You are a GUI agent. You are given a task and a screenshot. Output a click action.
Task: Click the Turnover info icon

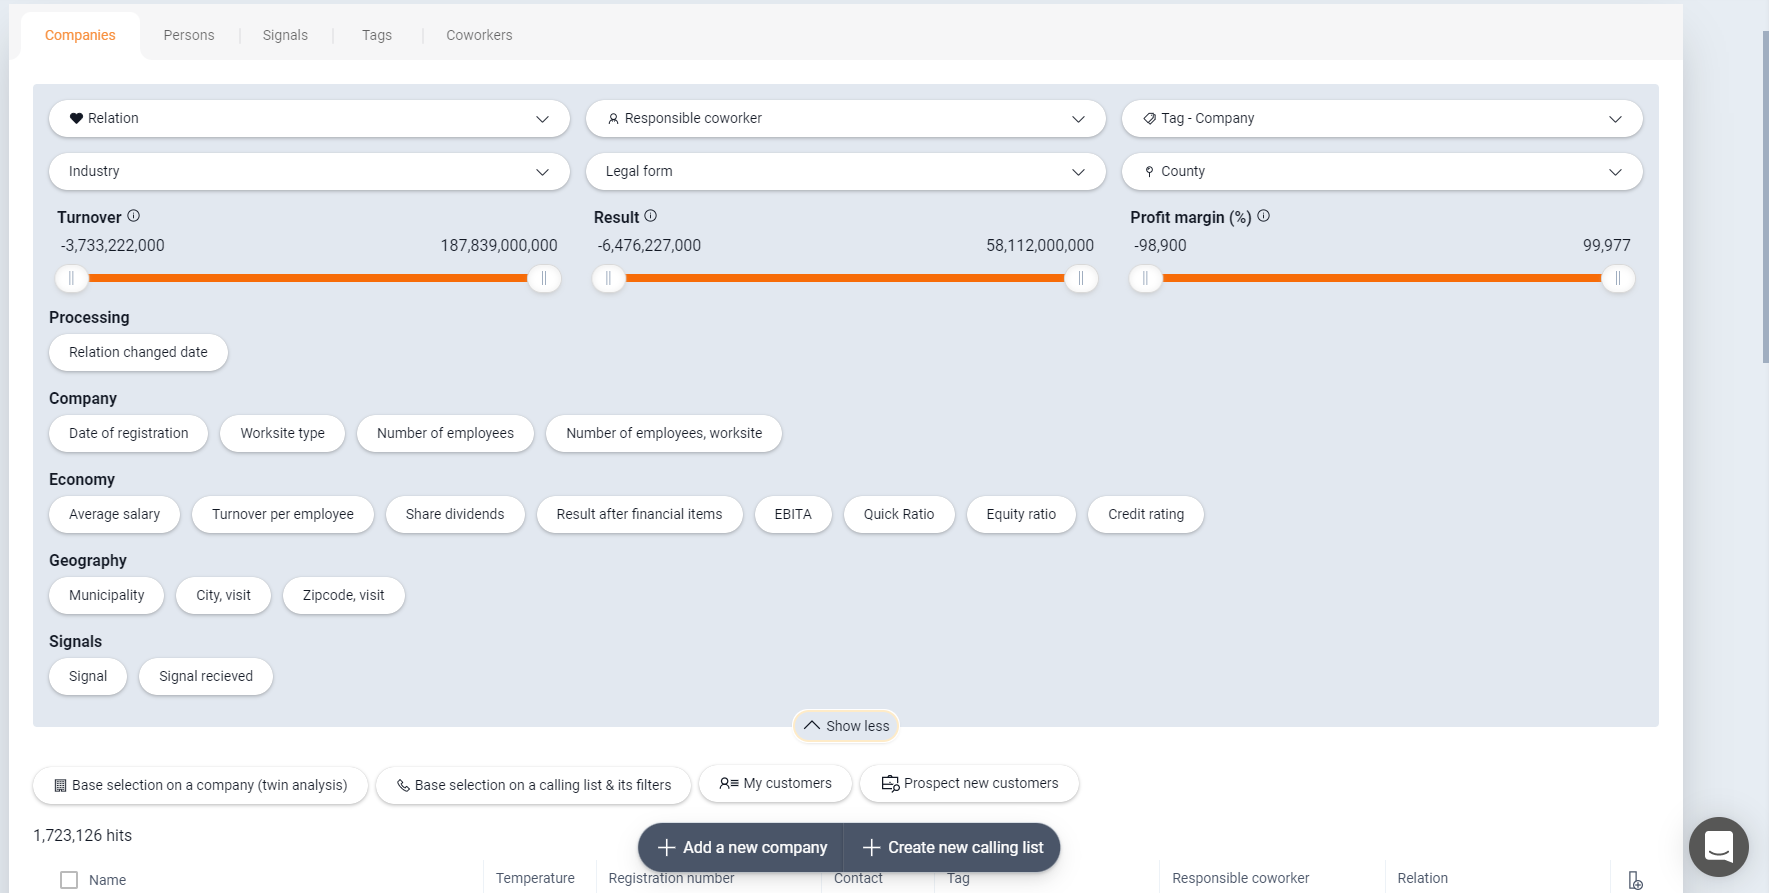point(134,216)
